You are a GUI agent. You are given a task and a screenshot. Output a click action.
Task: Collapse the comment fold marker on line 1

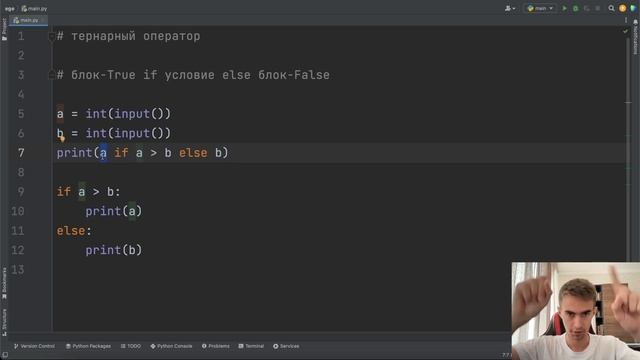(51, 36)
